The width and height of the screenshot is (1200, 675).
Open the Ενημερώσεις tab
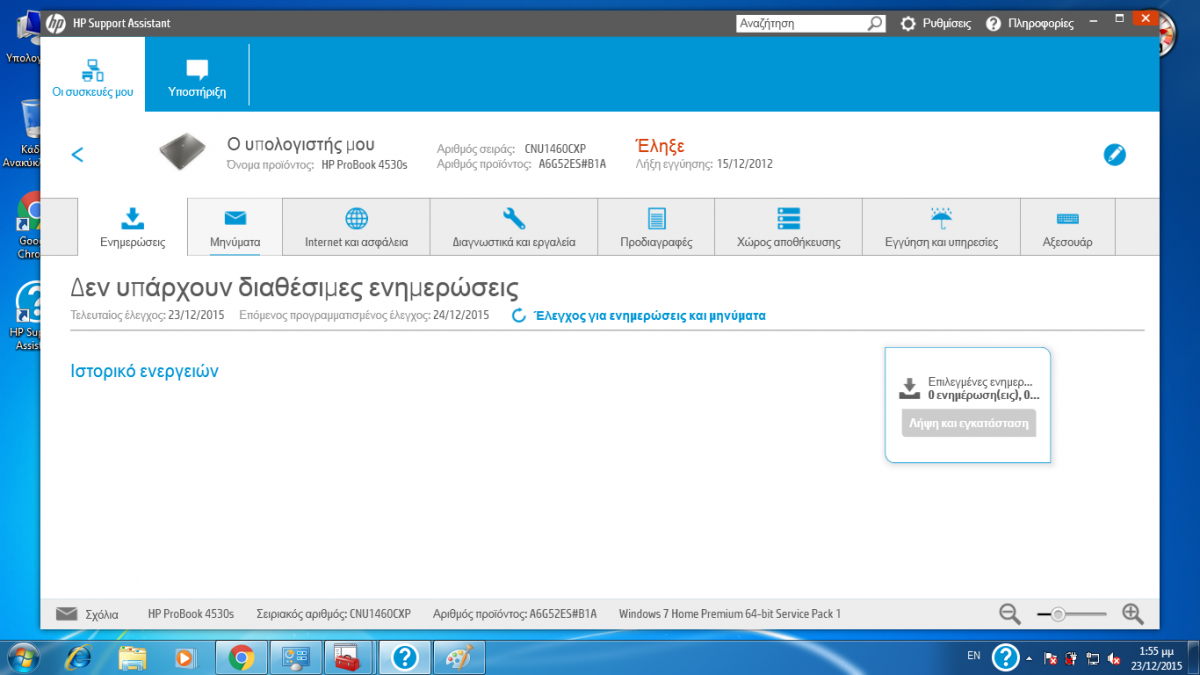point(133,227)
